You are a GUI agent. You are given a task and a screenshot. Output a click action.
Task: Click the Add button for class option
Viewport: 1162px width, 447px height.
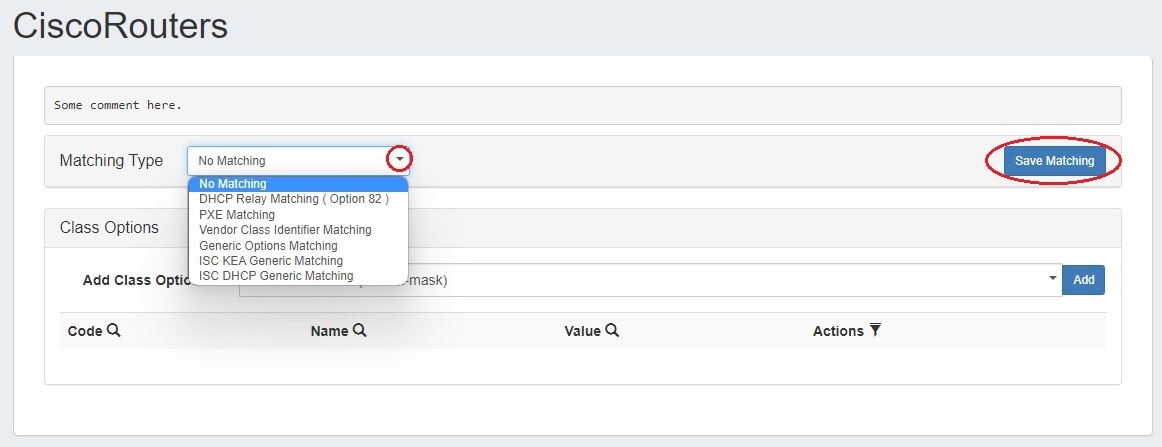(x=1083, y=280)
